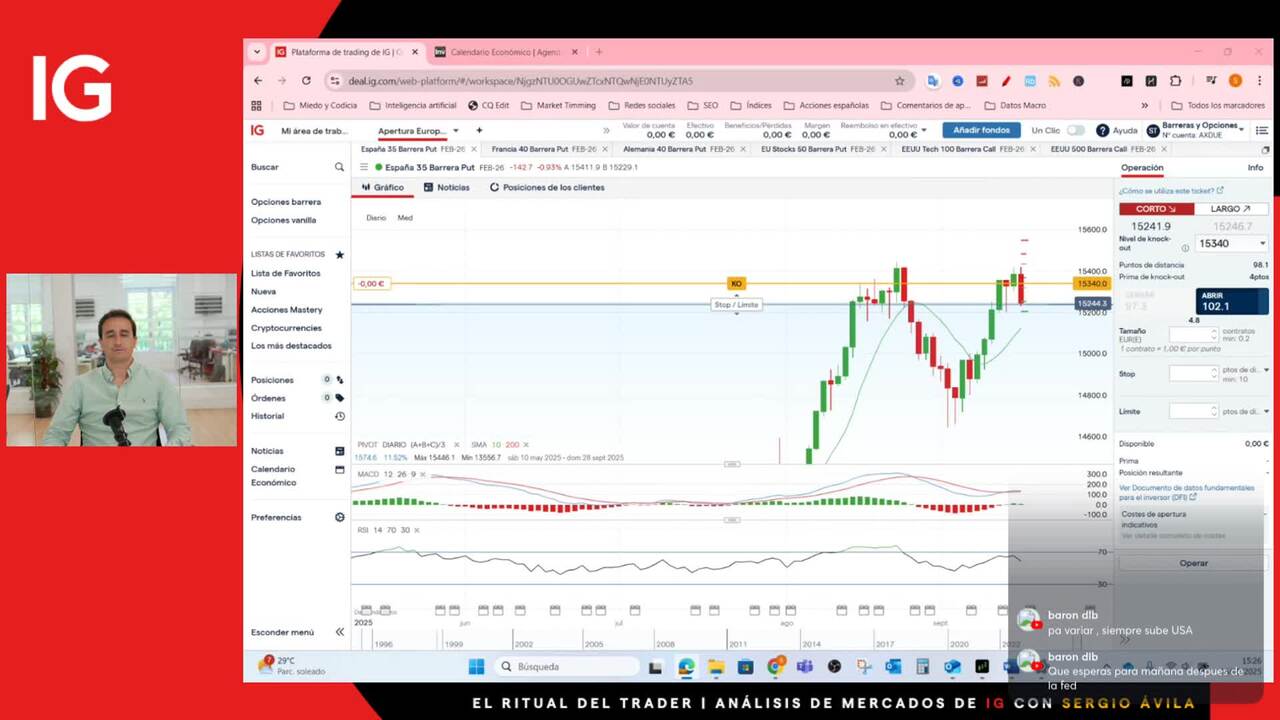Add a new workspace with plus icon
The height and width of the screenshot is (720, 1280).
point(479,130)
